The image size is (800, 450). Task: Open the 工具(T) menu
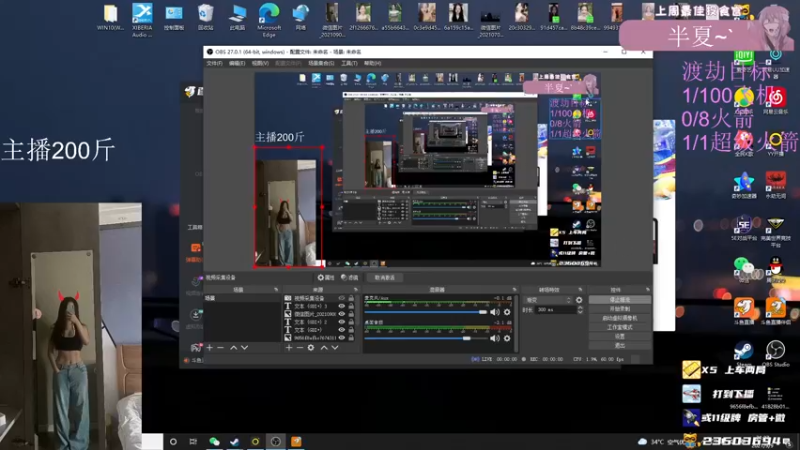349,63
